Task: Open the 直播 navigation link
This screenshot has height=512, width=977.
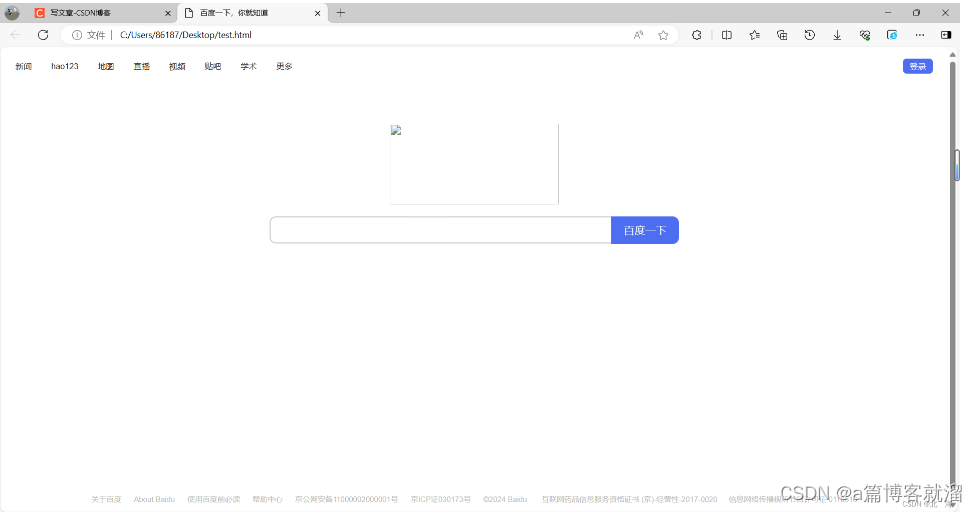Action: pos(141,66)
